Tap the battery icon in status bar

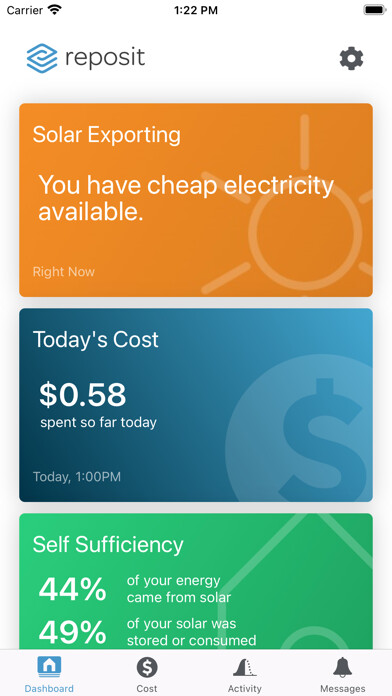pos(375,10)
